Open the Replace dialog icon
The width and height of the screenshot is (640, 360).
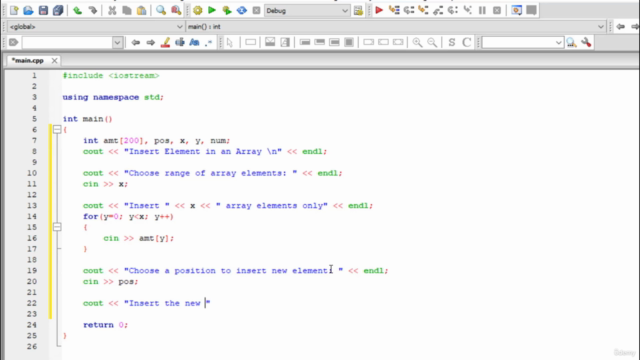[176, 10]
